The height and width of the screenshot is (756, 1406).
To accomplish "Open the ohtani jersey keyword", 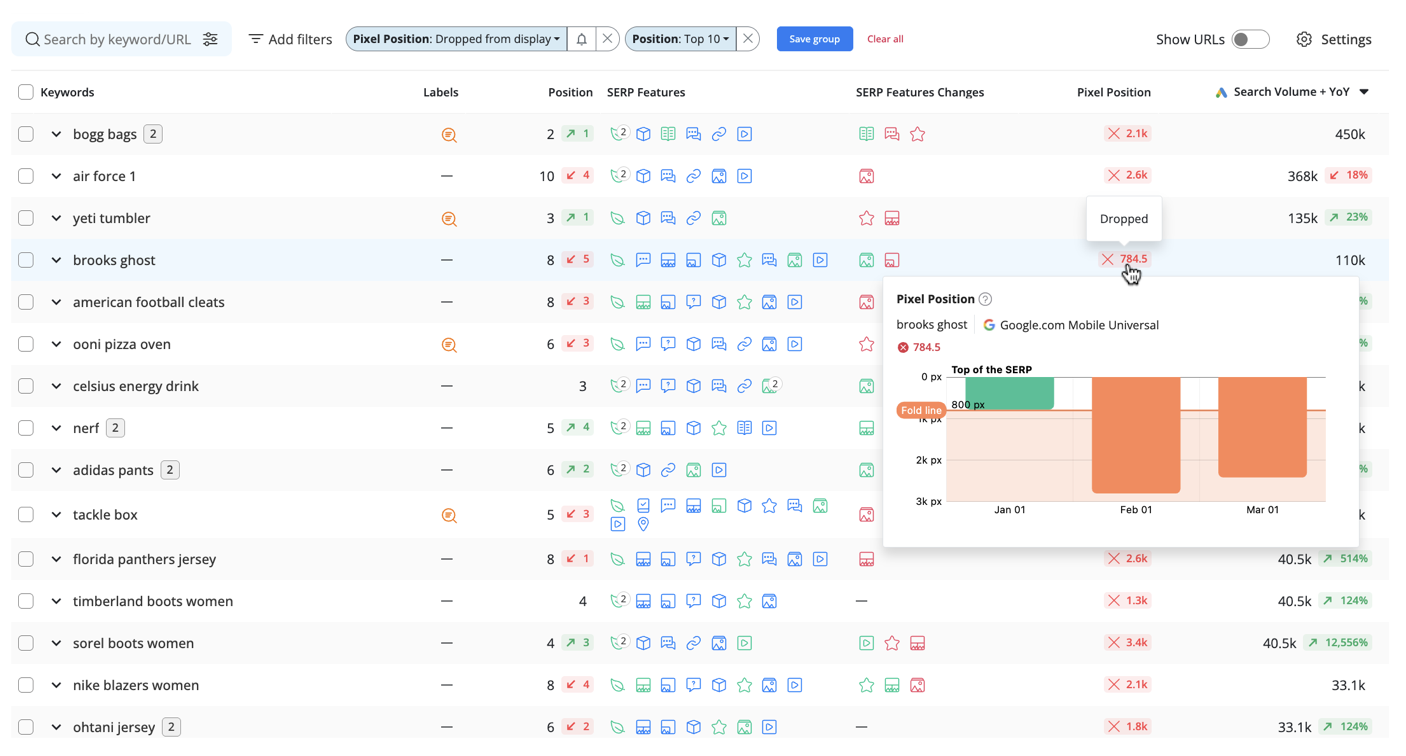I will (114, 727).
